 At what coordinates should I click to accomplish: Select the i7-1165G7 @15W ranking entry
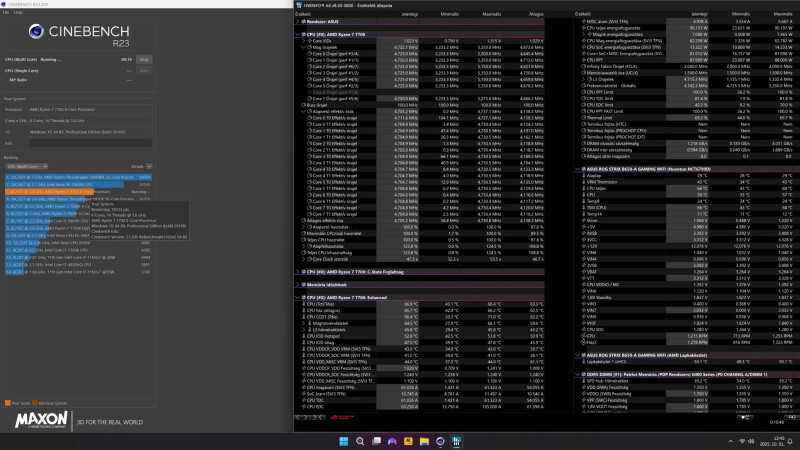coord(78,272)
